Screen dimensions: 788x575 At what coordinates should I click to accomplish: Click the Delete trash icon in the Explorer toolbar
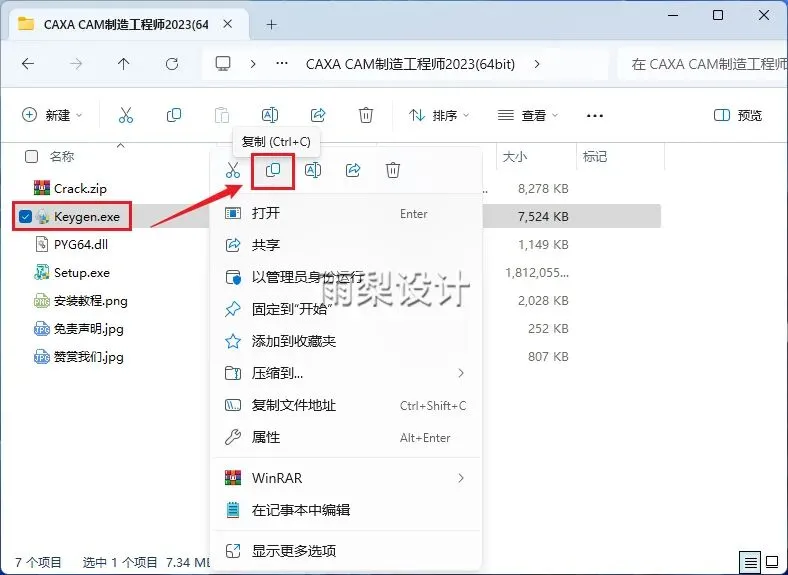pyautogui.click(x=366, y=115)
